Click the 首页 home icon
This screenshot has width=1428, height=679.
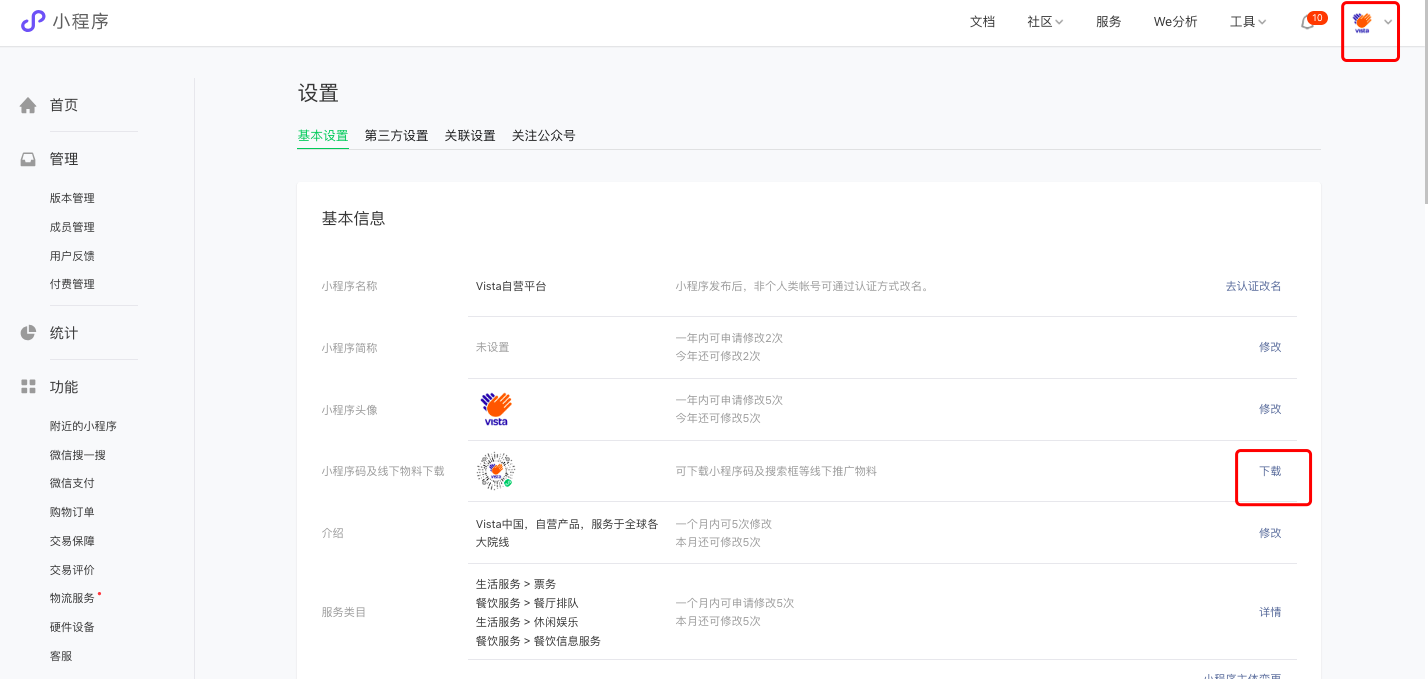point(28,105)
